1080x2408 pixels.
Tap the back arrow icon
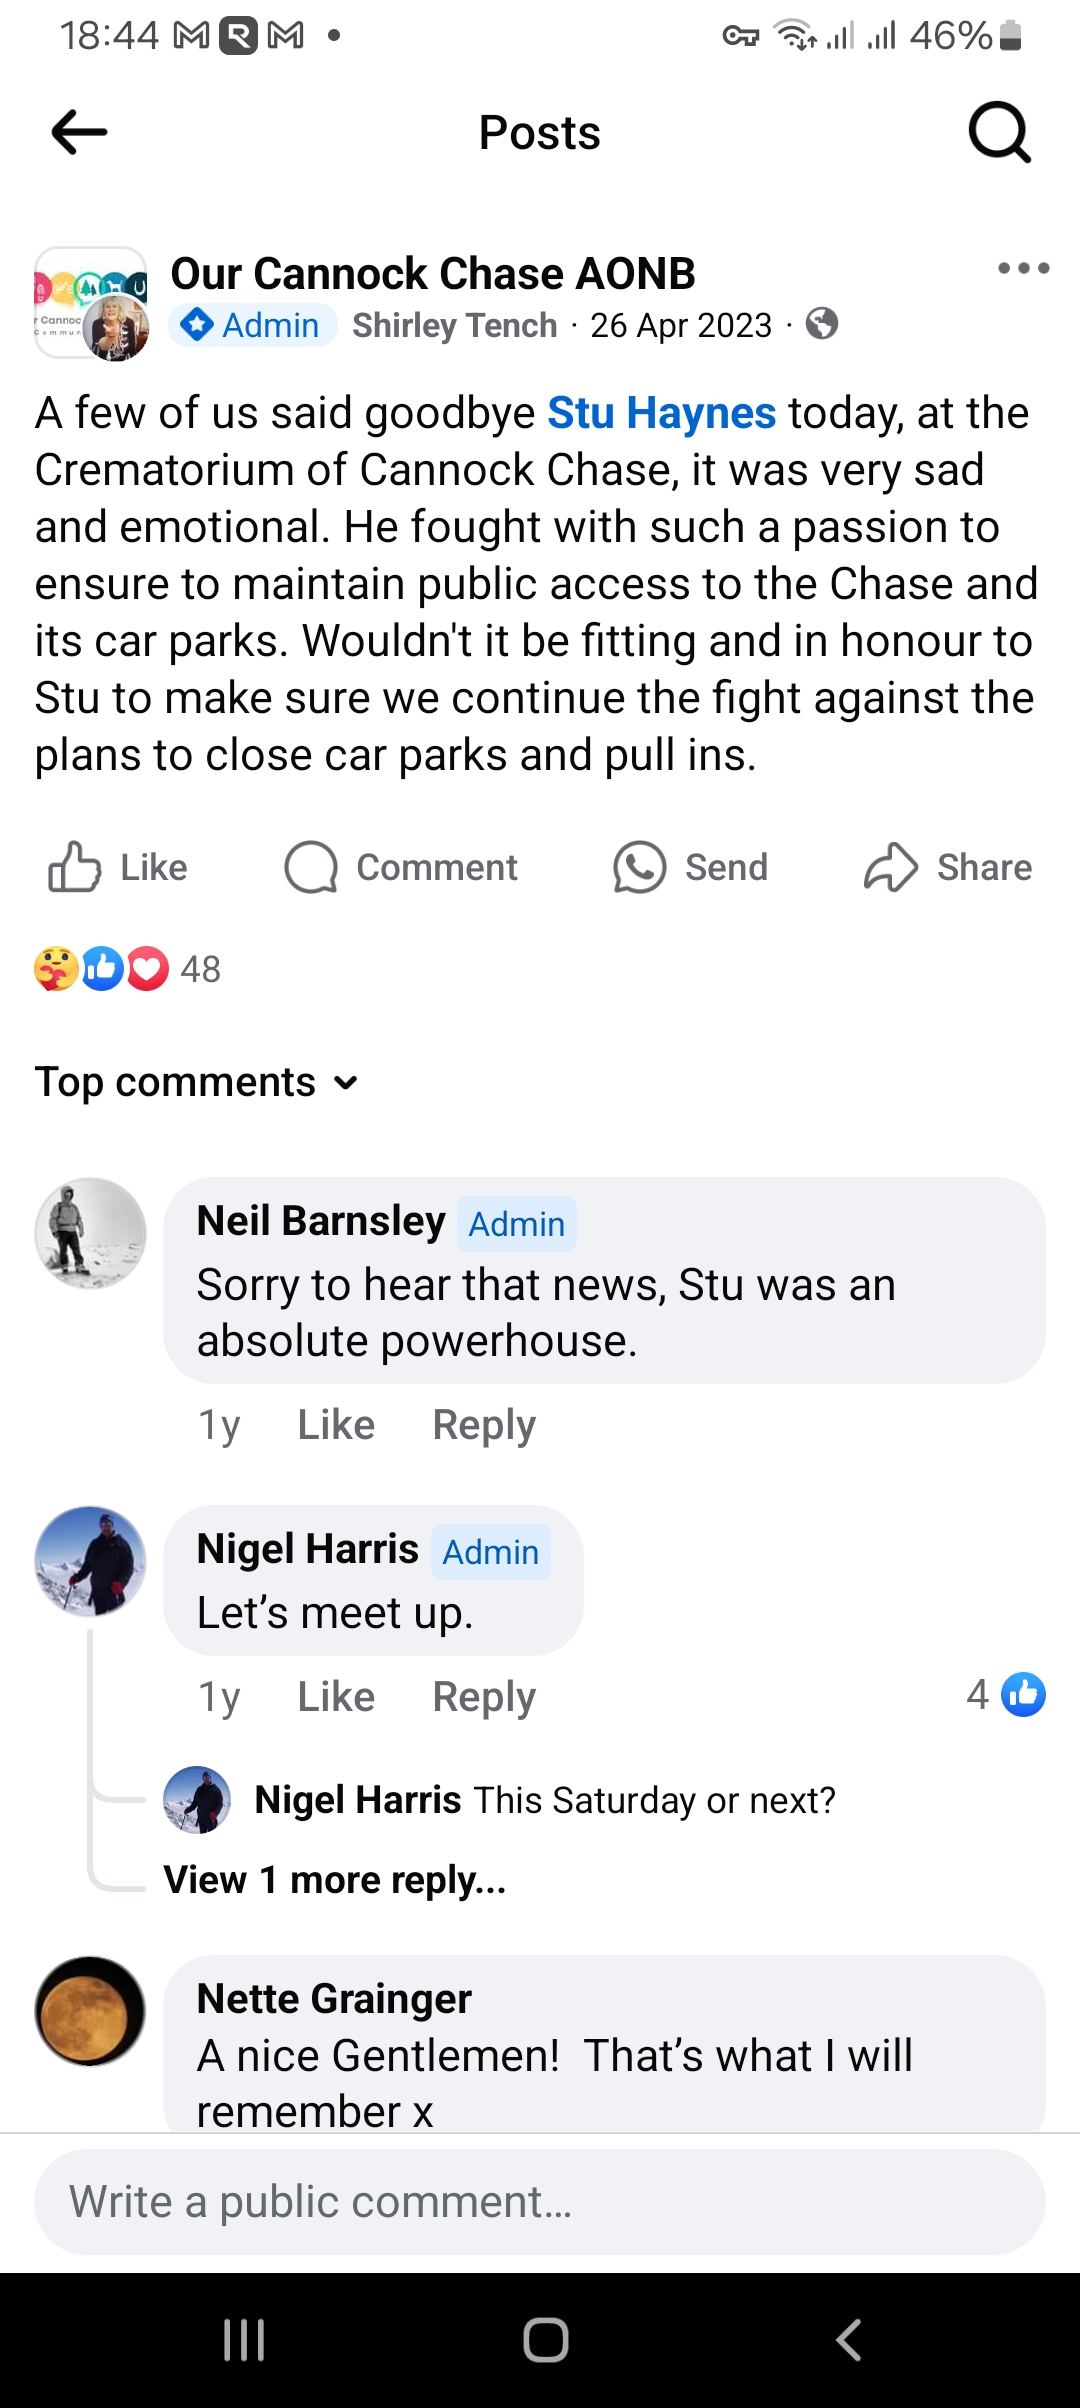(79, 132)
